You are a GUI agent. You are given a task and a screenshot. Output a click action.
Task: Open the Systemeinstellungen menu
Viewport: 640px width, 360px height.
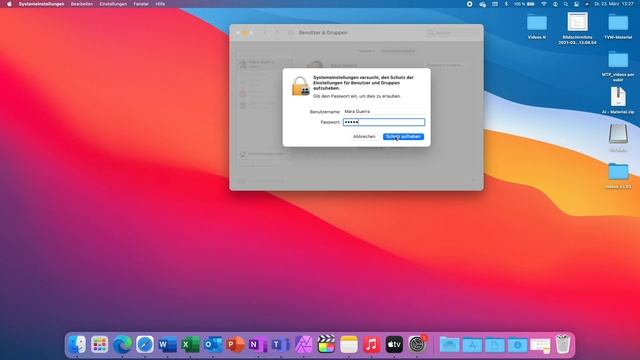coord(41,4)
